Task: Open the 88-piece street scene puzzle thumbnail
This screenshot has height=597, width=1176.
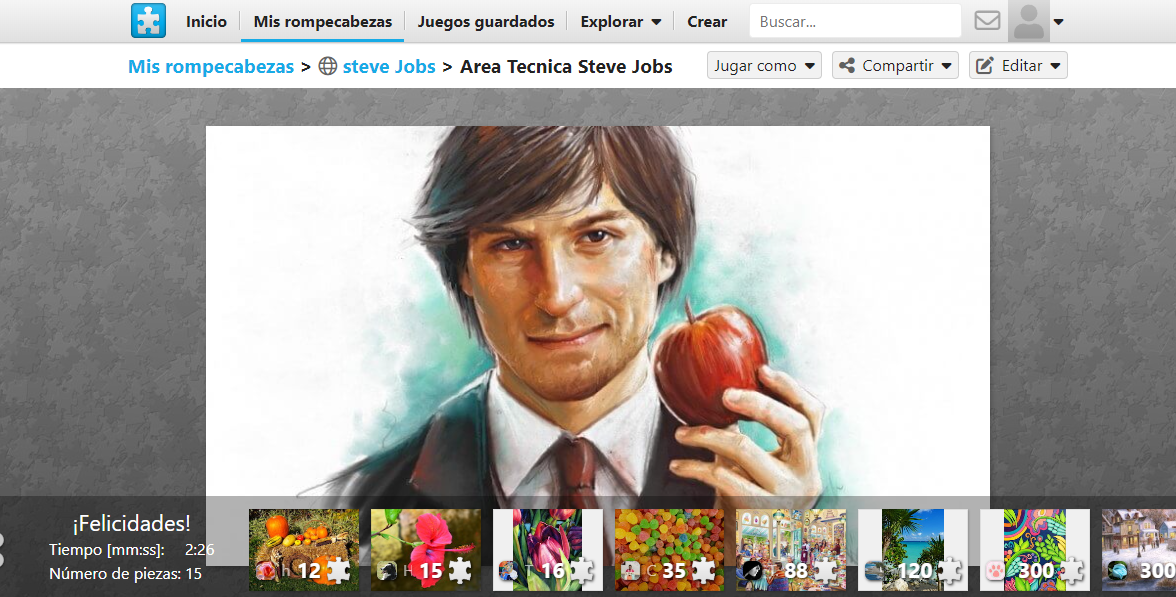Action: click(791, 550)
